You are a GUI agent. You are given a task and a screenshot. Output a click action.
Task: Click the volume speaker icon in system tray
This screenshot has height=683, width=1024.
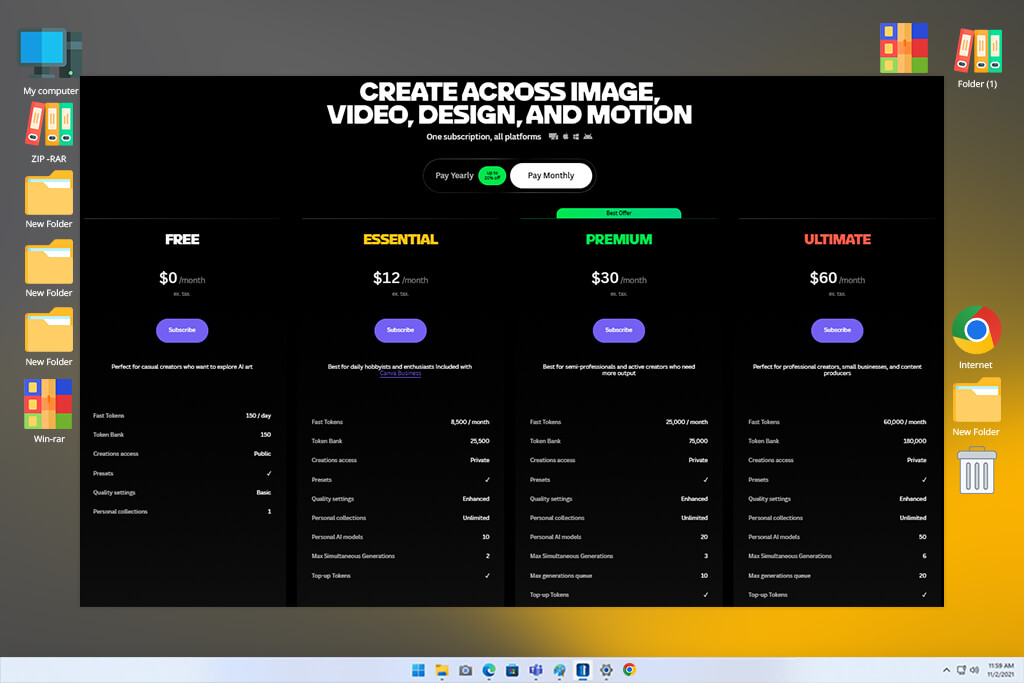coord(974,670)
